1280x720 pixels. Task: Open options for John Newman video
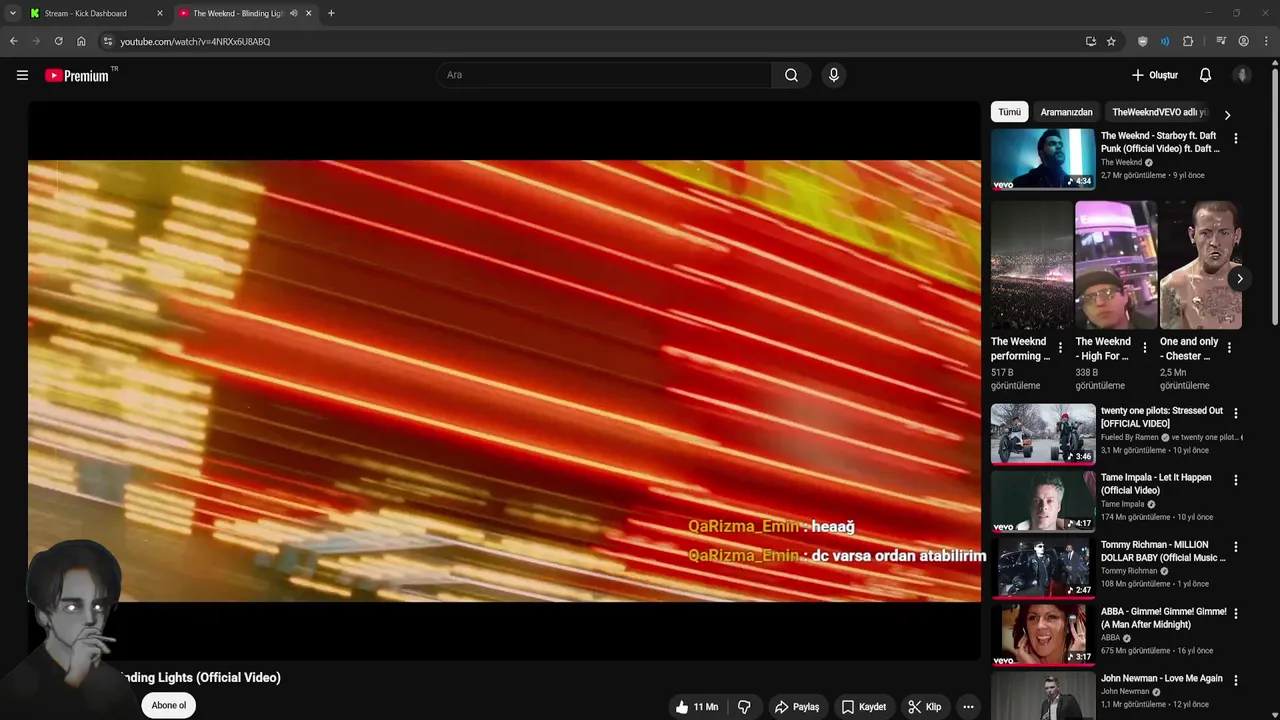(1236, 681)
